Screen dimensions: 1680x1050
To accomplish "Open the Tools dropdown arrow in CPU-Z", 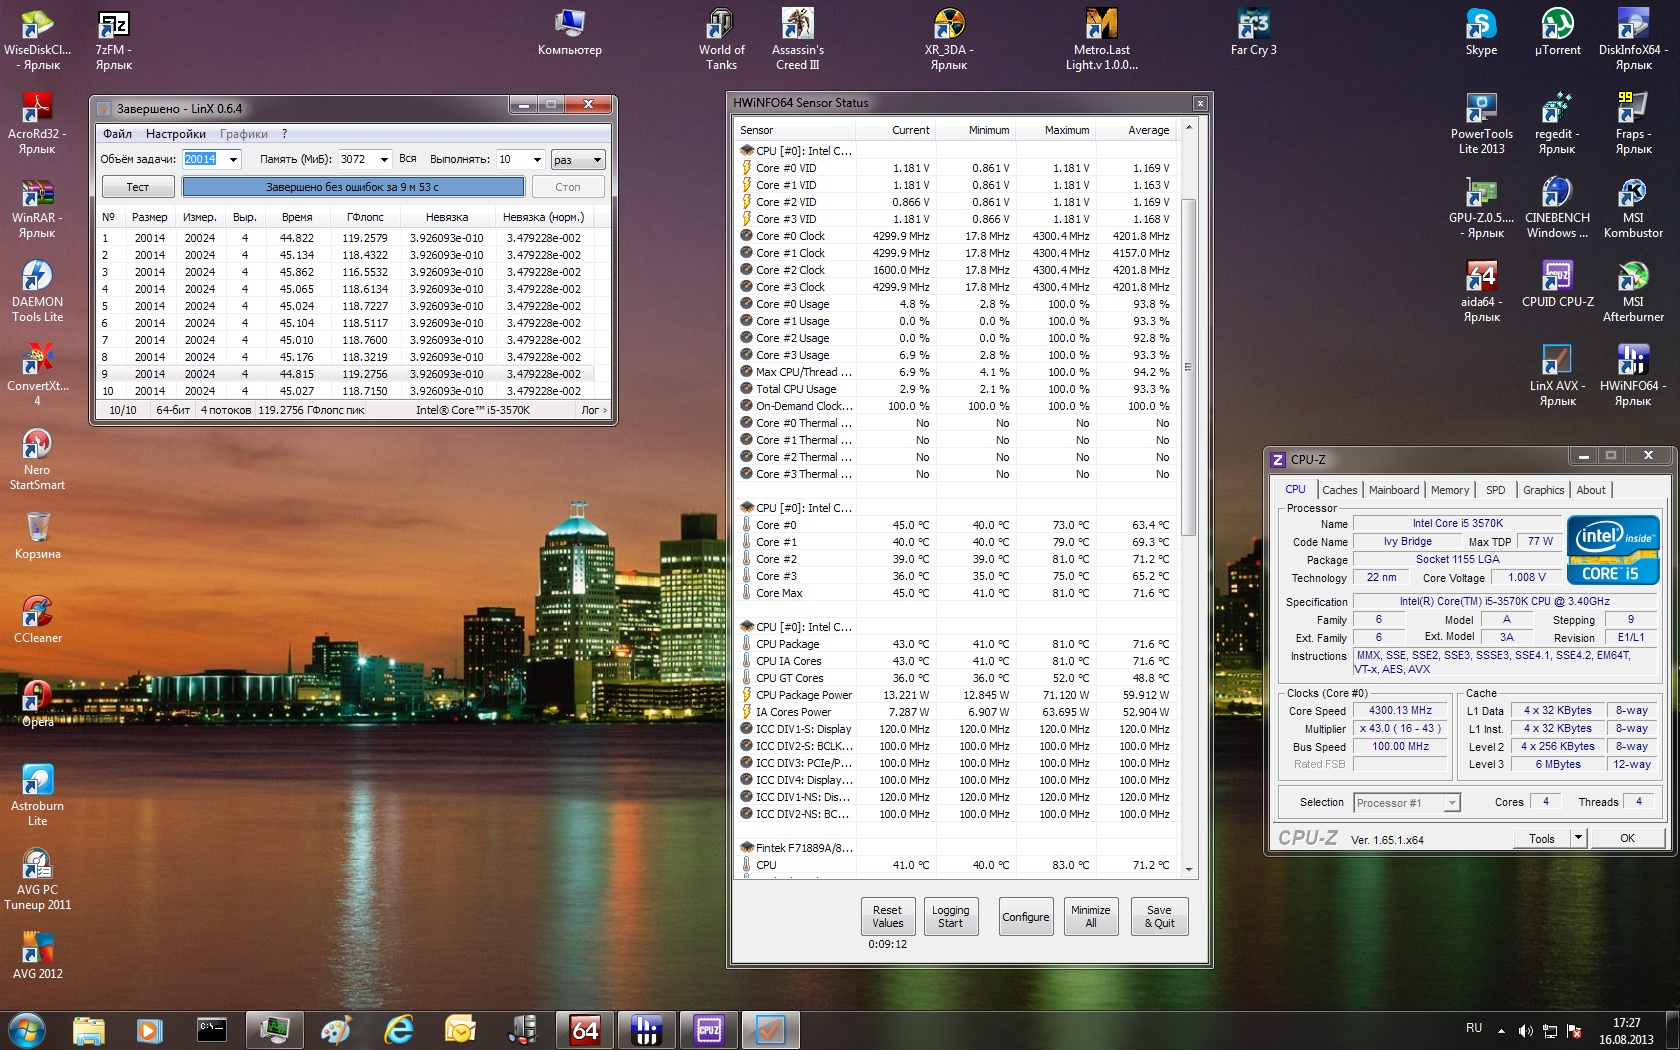I will pyautogui.click(x=1578, y=838).
